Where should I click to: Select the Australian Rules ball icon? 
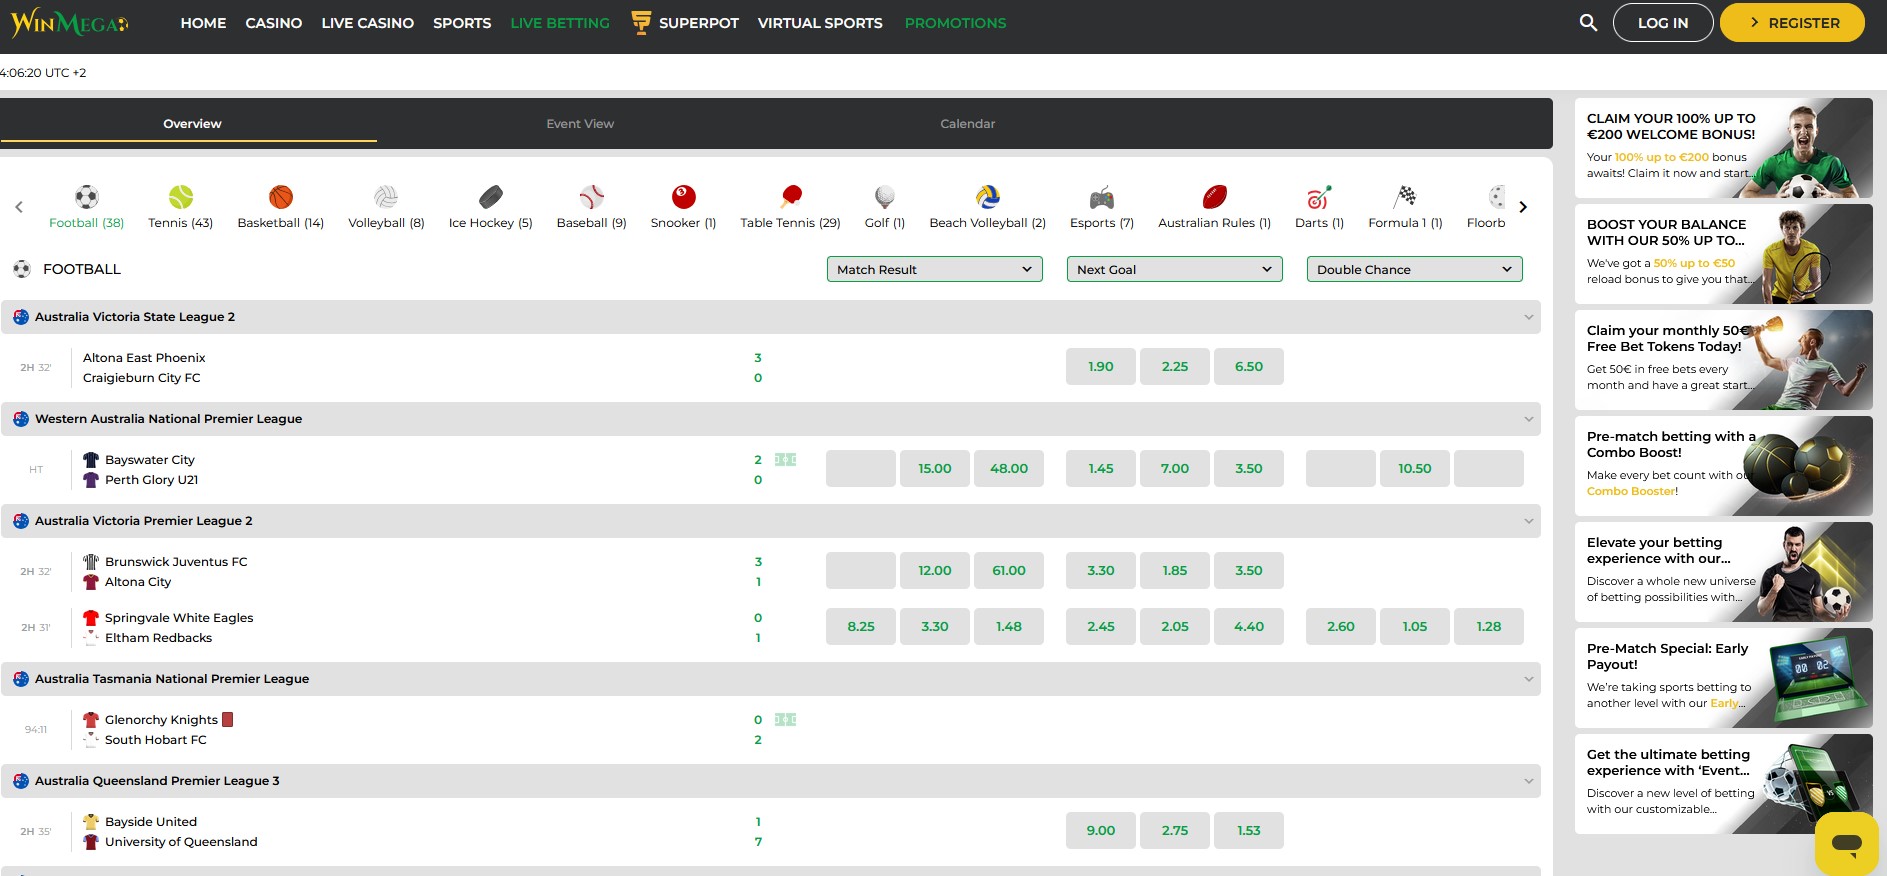(1215, 196)
